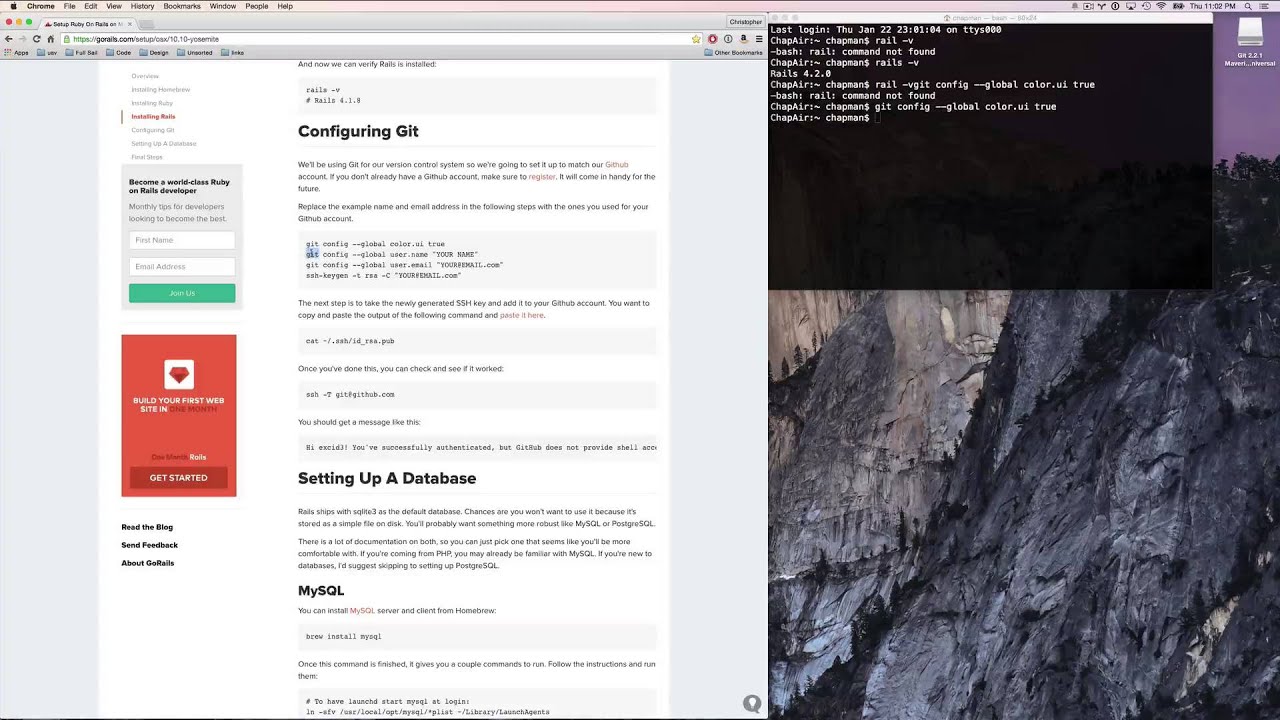Image resolution: width=1280 pixels, height=720 pixels.
Task: Click the Email Address field
Action: click(x=182, y=266)
